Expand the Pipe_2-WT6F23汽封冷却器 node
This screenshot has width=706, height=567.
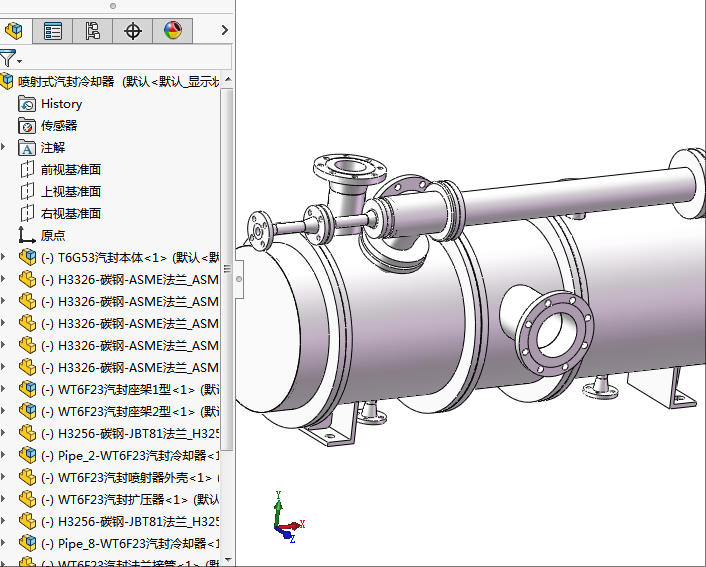click(3, 455)
